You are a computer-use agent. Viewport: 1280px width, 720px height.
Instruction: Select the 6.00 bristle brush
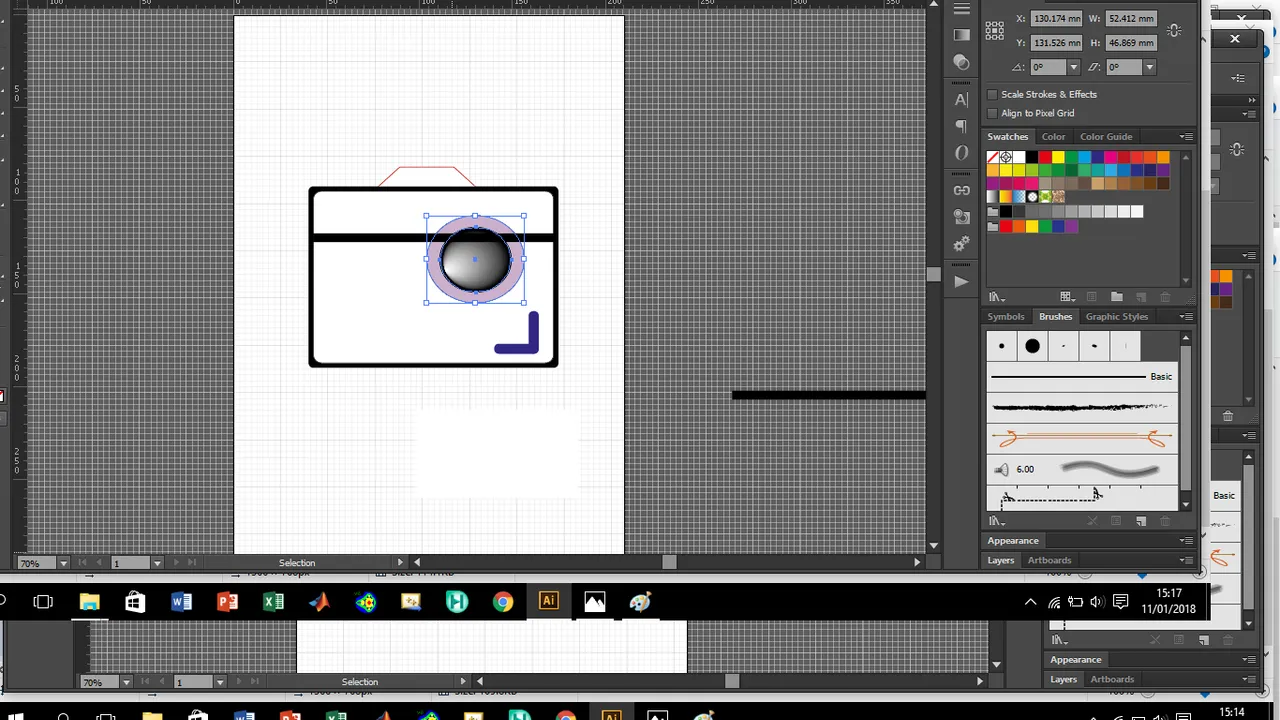(1082, 469)
